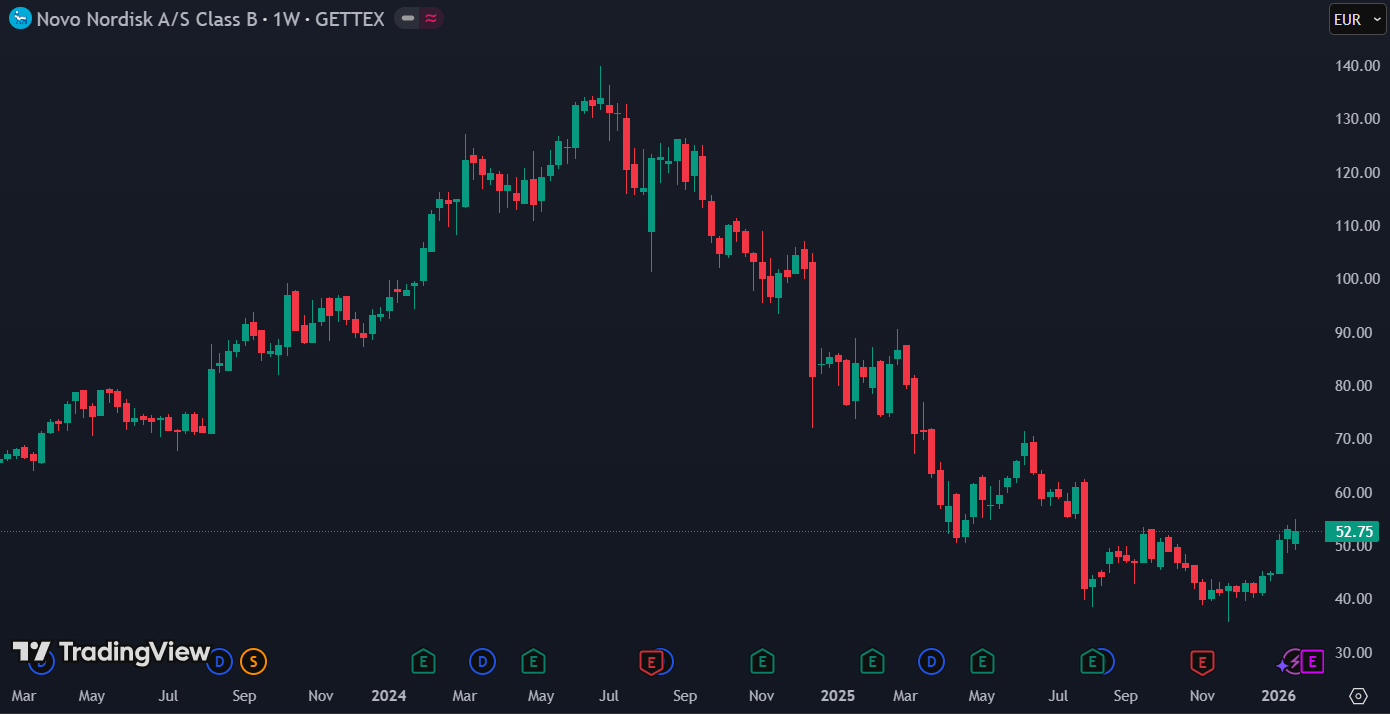
Task: Click green E earnings marker after 2025 label
Action: click(x=872, y=661)
